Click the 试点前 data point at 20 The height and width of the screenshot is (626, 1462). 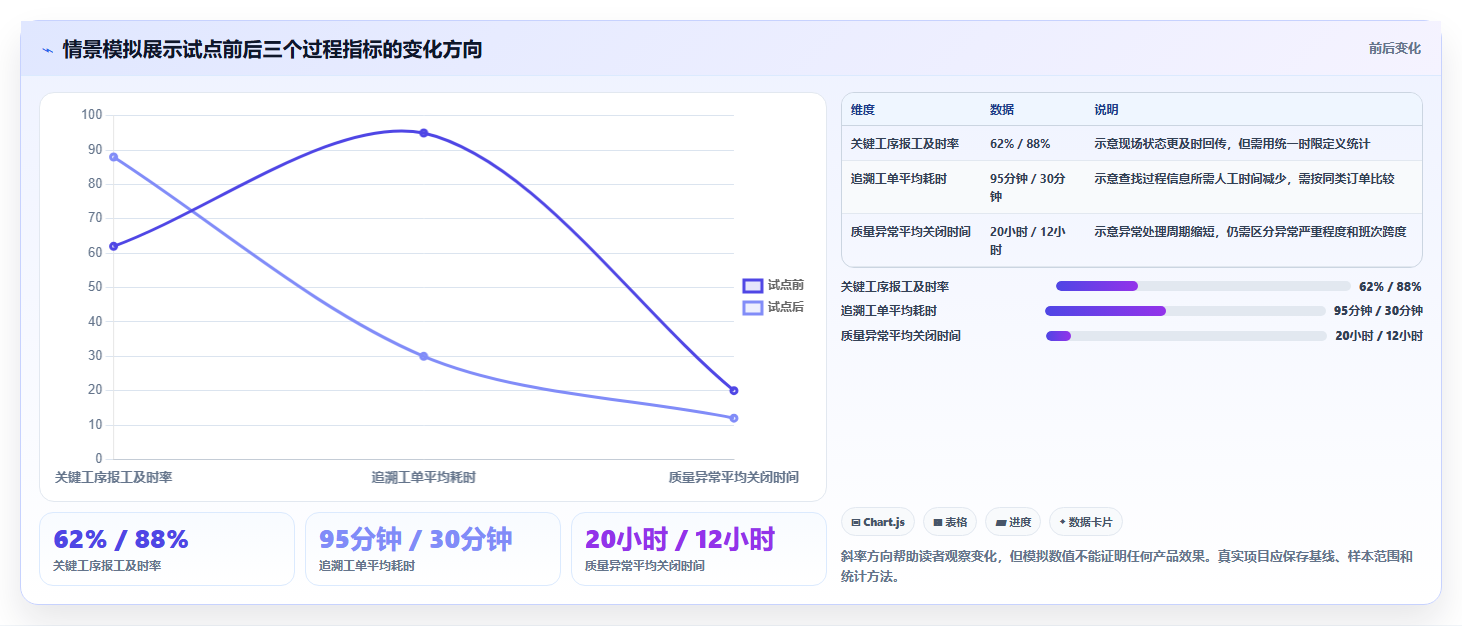coord(734,390)
